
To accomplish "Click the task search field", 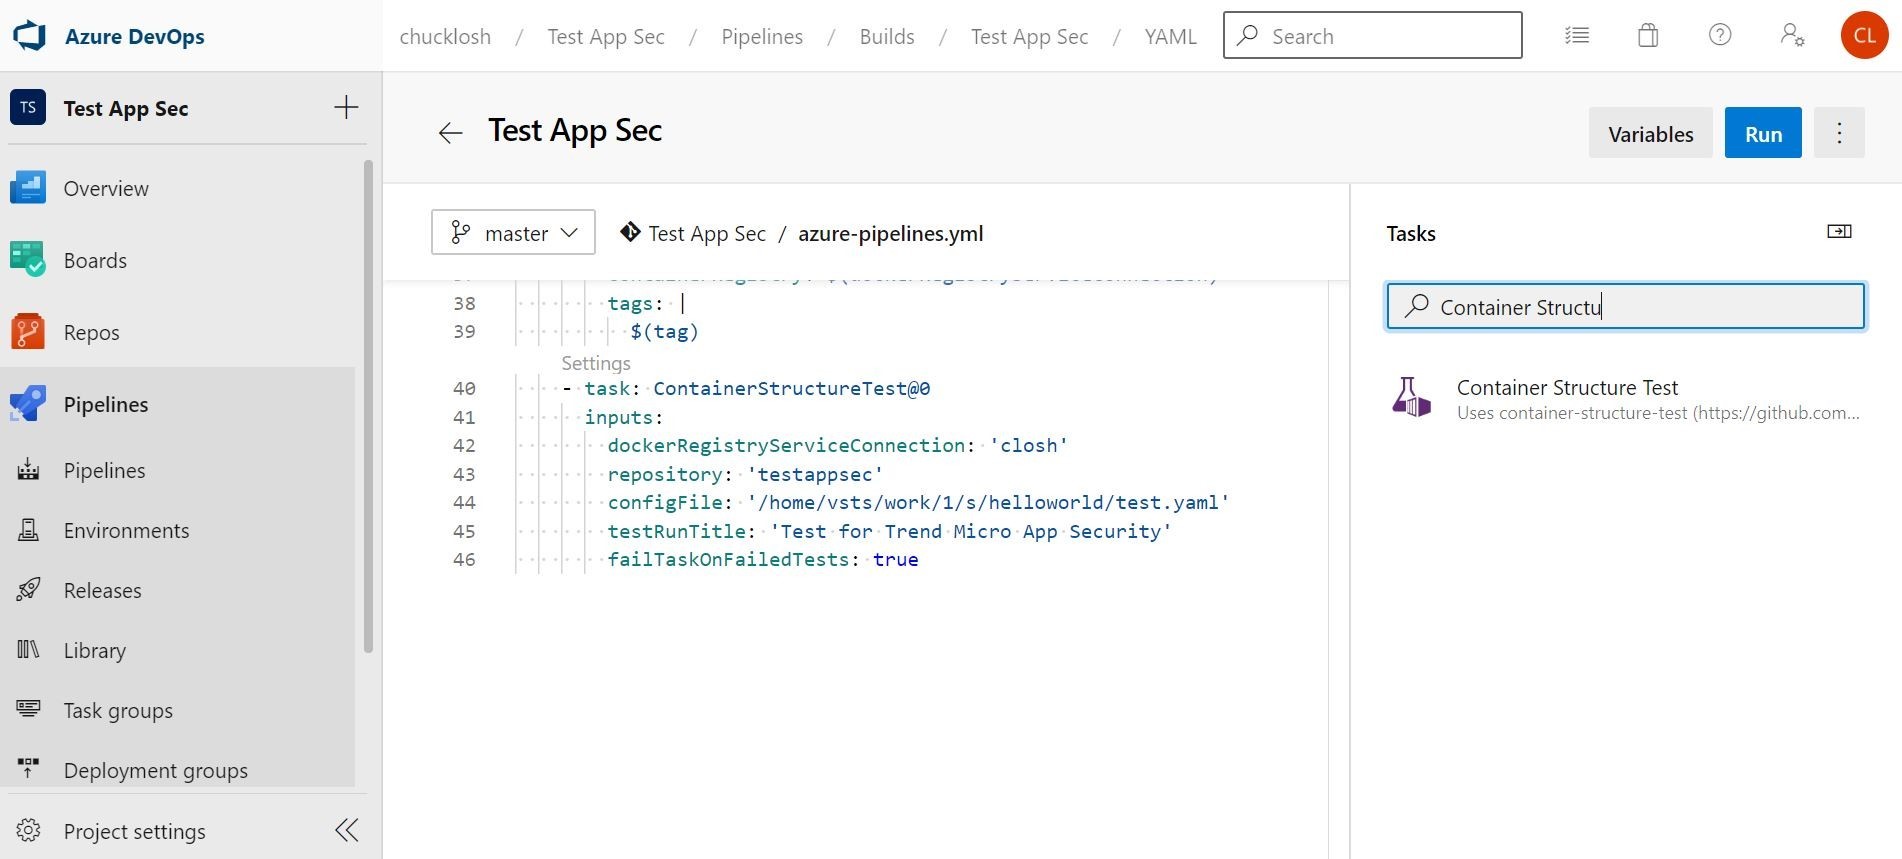I will point(1625,306).
